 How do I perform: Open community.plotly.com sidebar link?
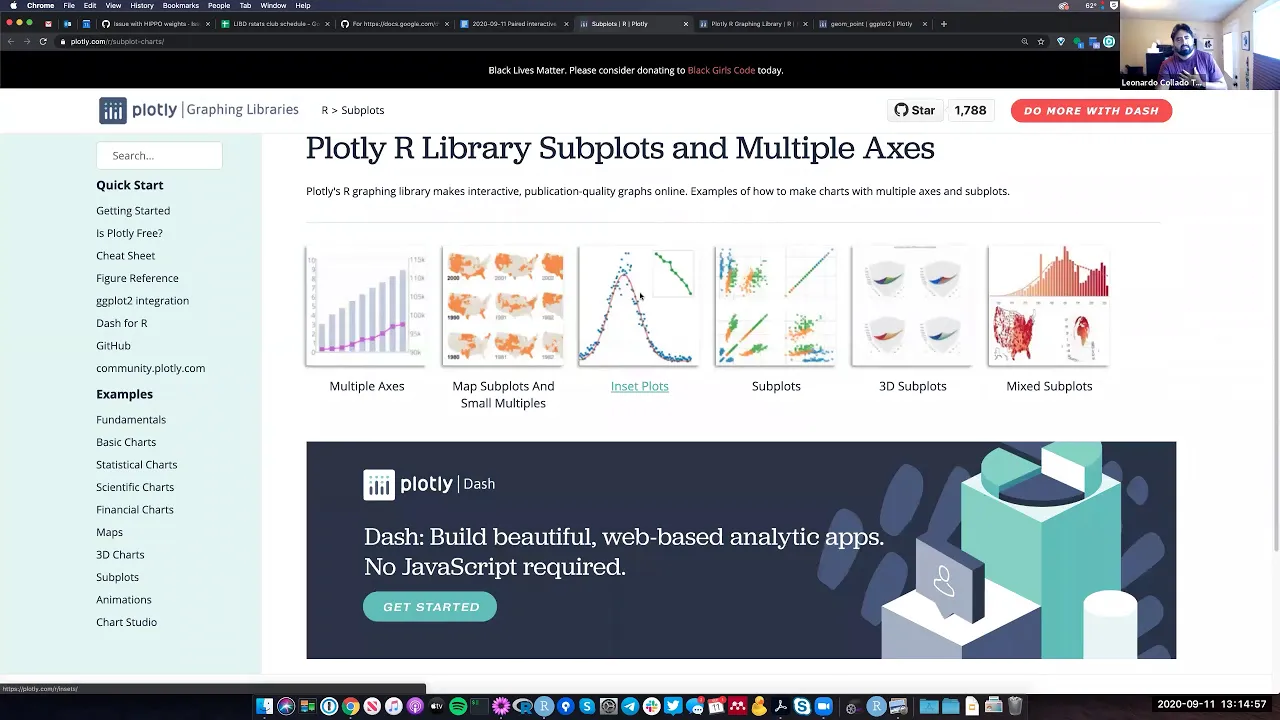tap(150, 368)
